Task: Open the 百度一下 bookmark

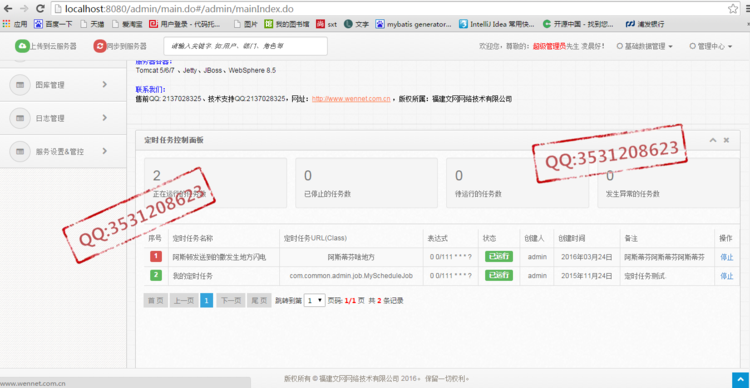Action: click(53, 23)
